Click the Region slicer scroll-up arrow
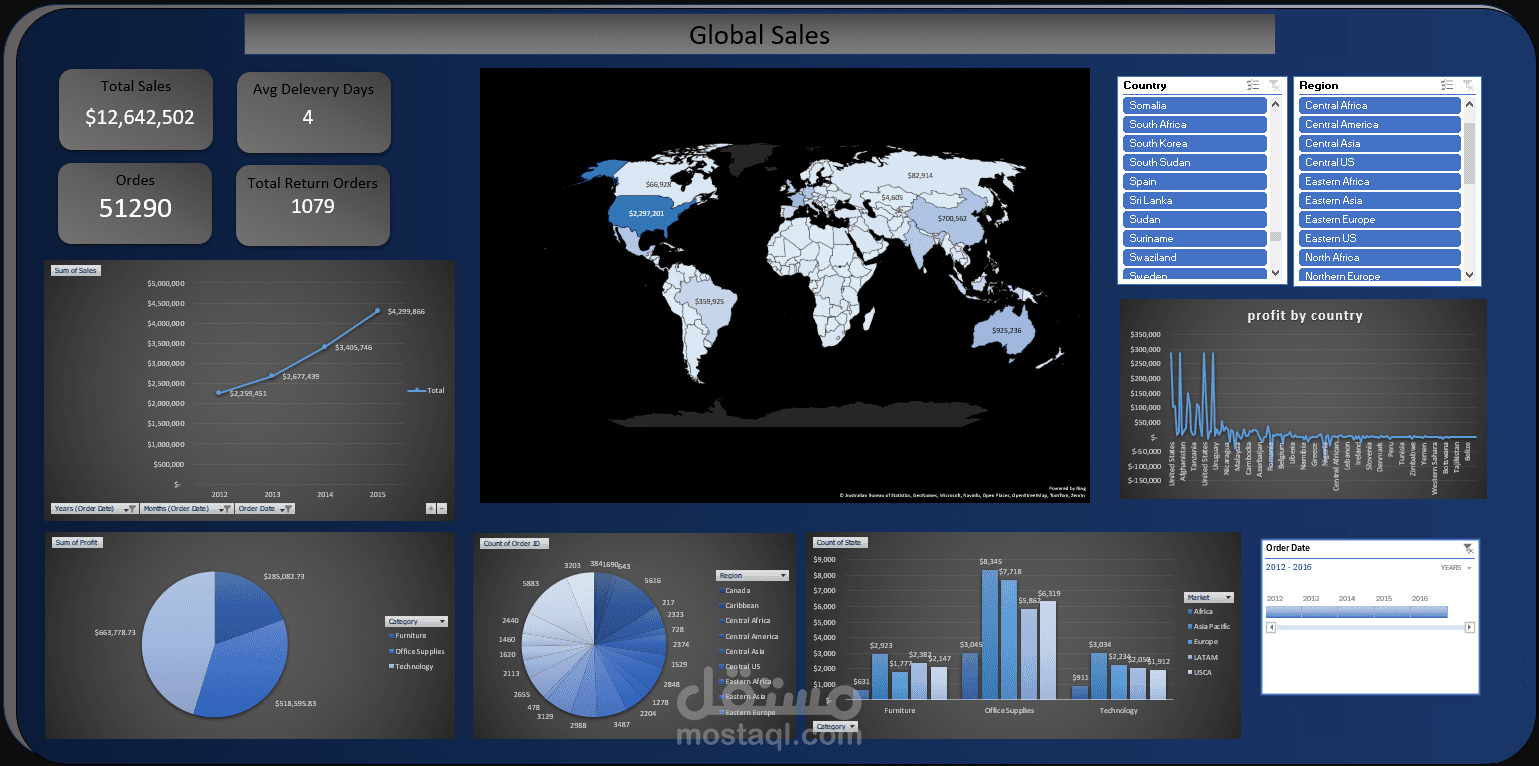Image resolution: width=1539 pixels, height=766 pixels. coord(1469,104)
